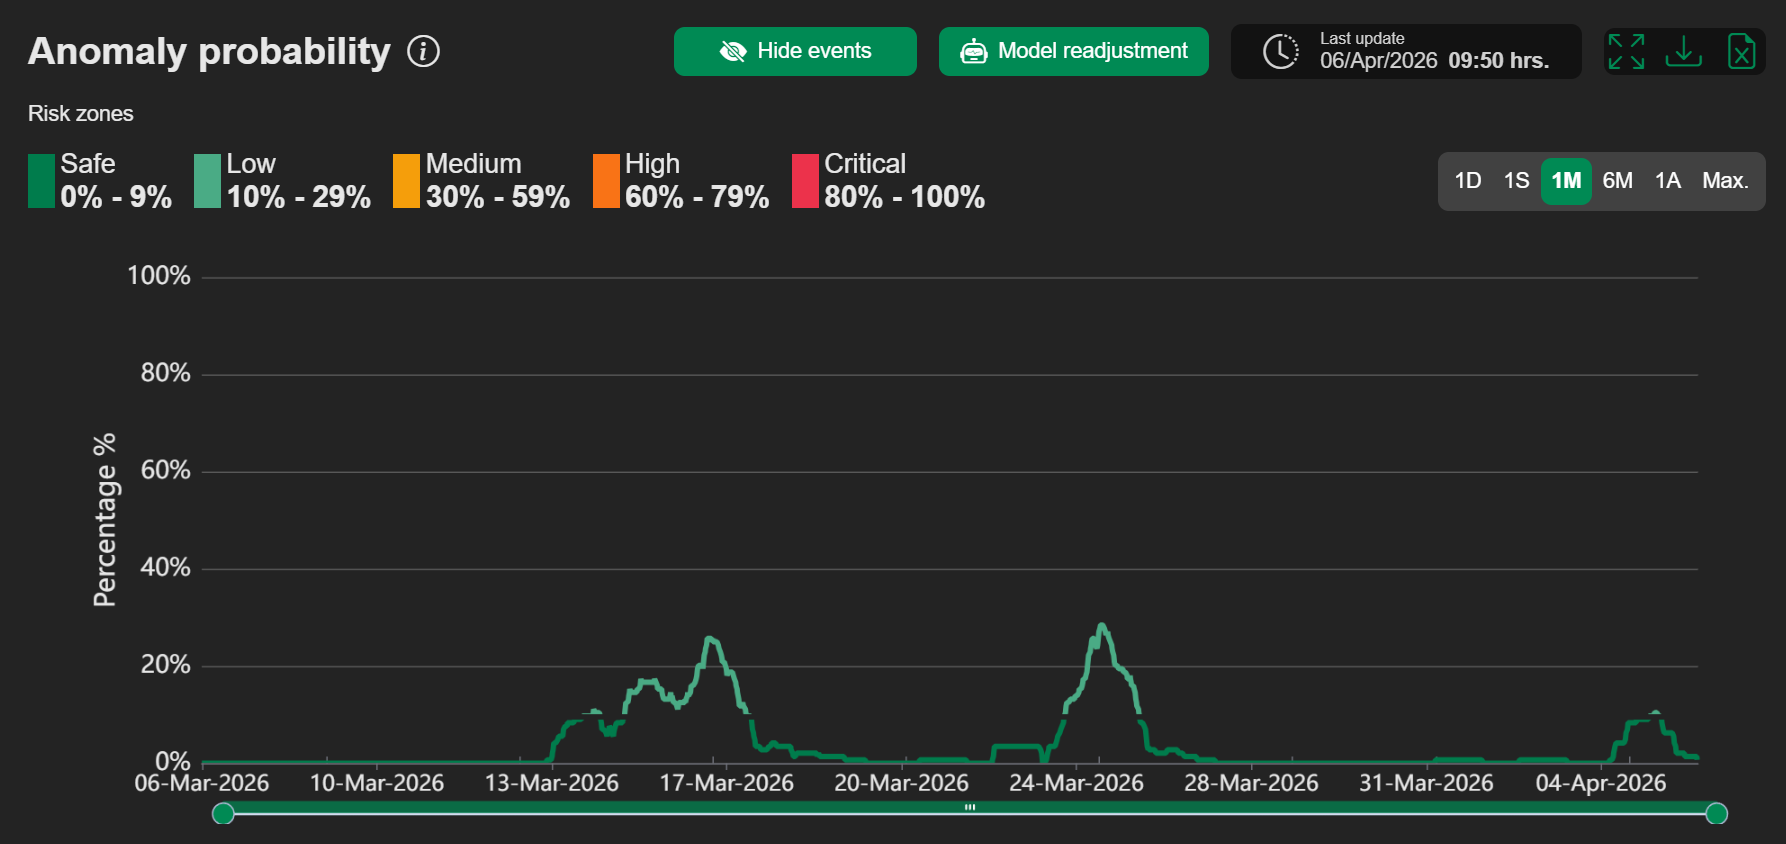Image resolution: width=1786 pixels, height=844 pixels.
Task: Click the 24-Mar-2026 chart peak
Action: pyautogui.click(x=1101, y=626)
